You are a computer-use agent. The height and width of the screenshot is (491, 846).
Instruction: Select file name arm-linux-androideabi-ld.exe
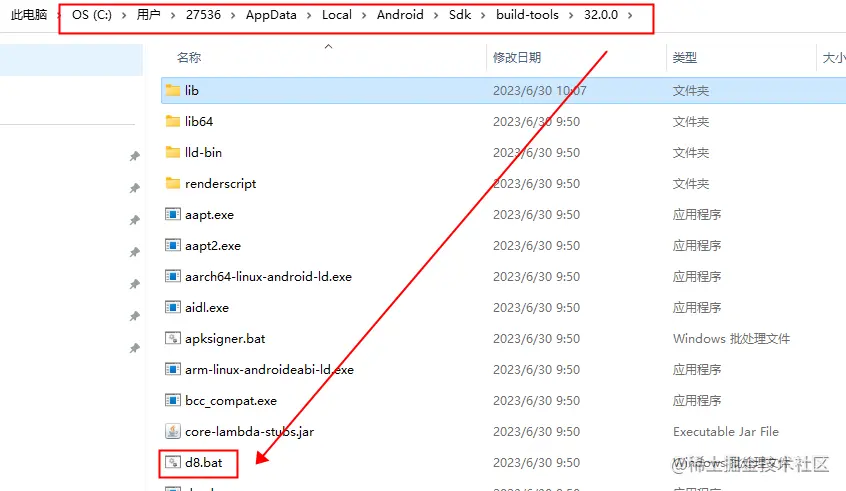269,370
